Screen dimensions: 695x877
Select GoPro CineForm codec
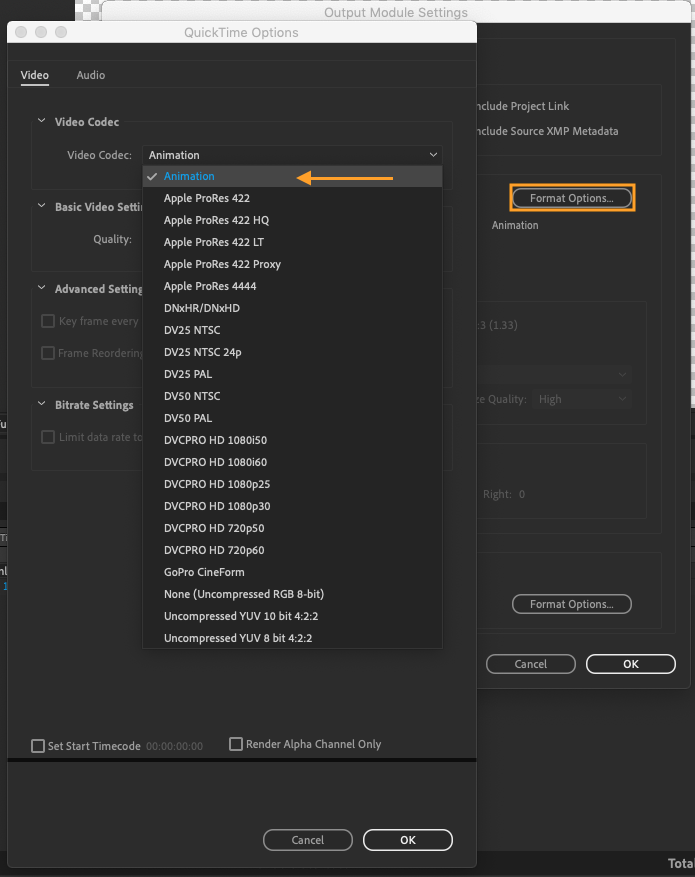tap(204, 572)
